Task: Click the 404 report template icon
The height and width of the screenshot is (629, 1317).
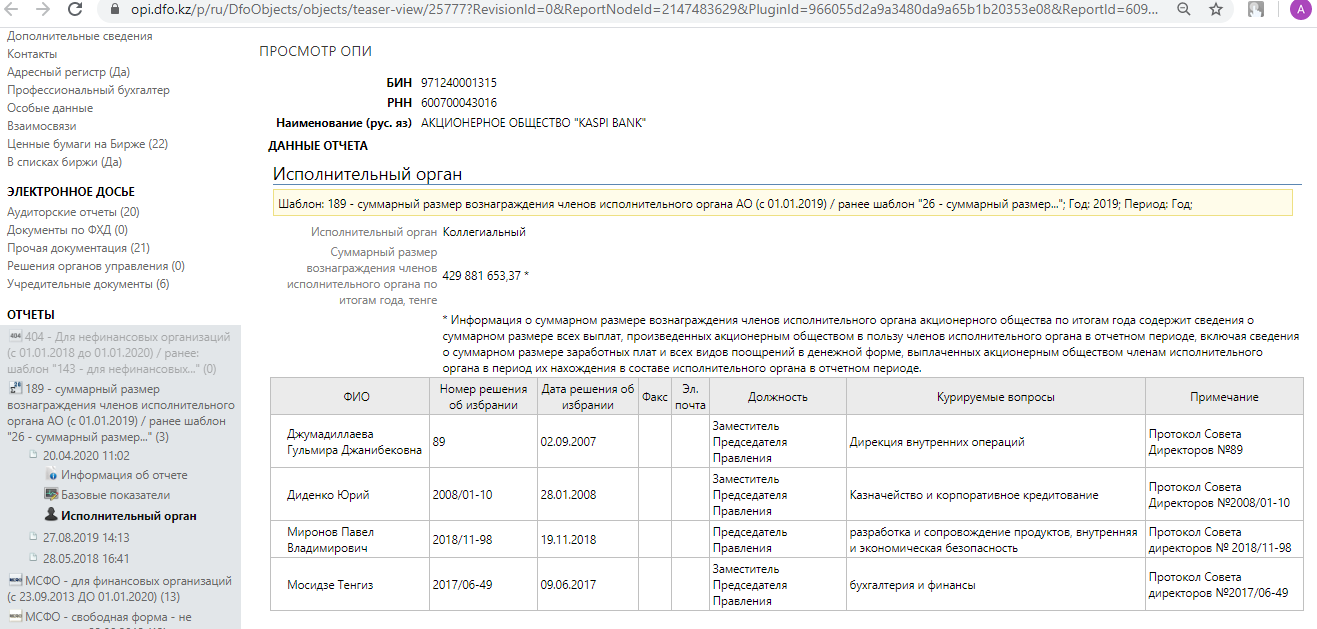Action: tap(15, 337)
